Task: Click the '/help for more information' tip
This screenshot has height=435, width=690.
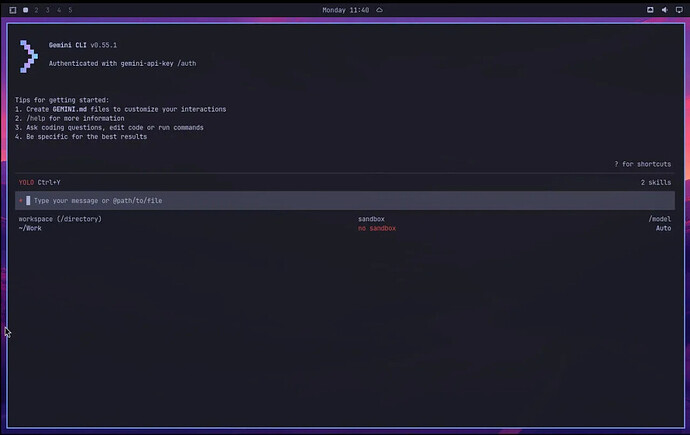Action: 70,118
